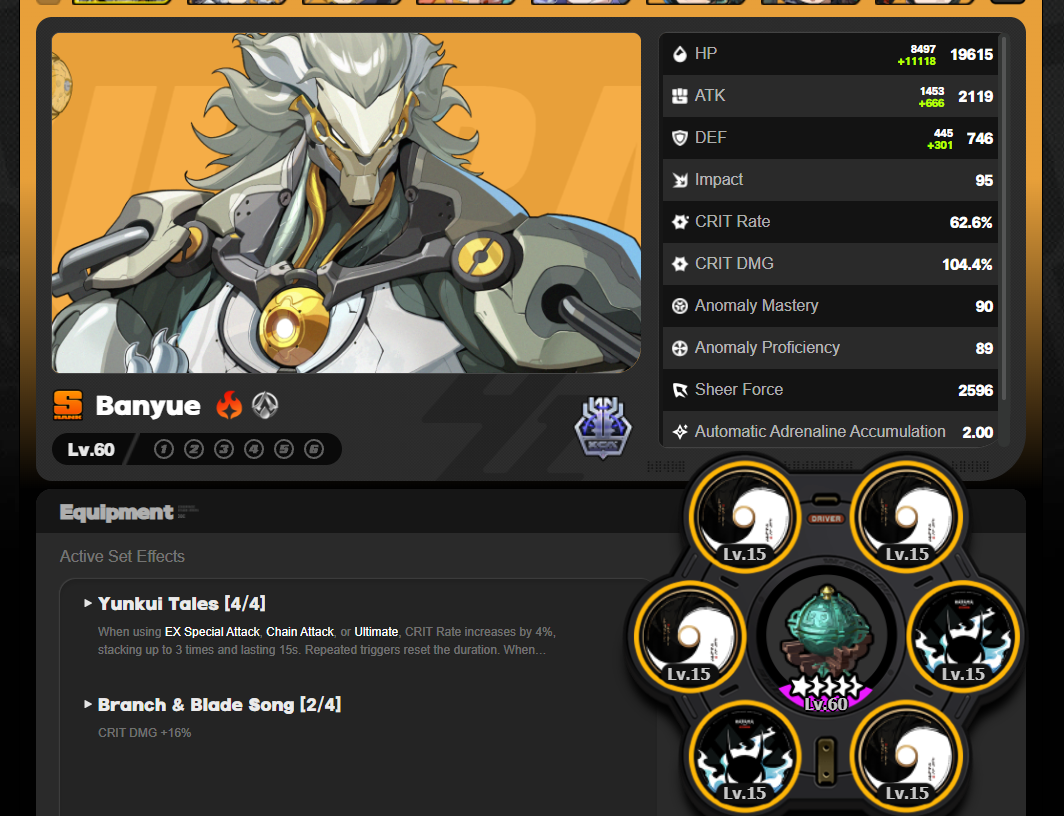Select the upper-right Yunkui Tales drive disc

pyautogui.click(x=907, y=516)
